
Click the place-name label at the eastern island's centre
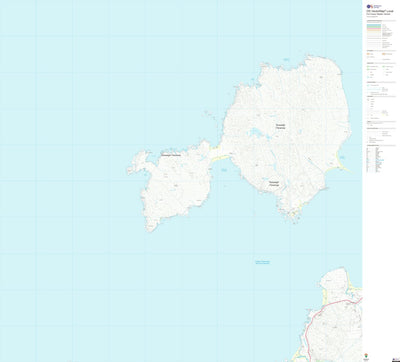pyautogui.click(x=281, y=126)
